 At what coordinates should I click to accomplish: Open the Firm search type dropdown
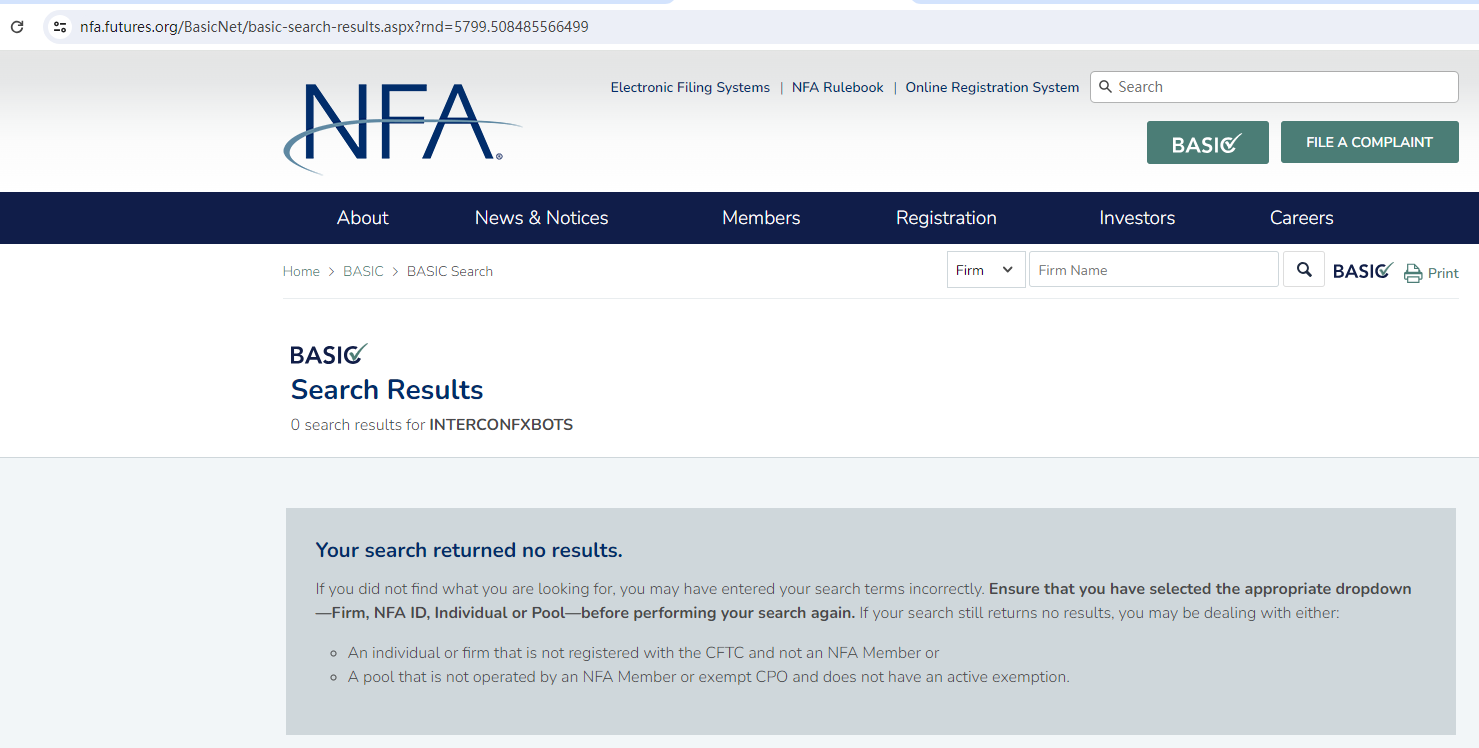pos(986,270)
